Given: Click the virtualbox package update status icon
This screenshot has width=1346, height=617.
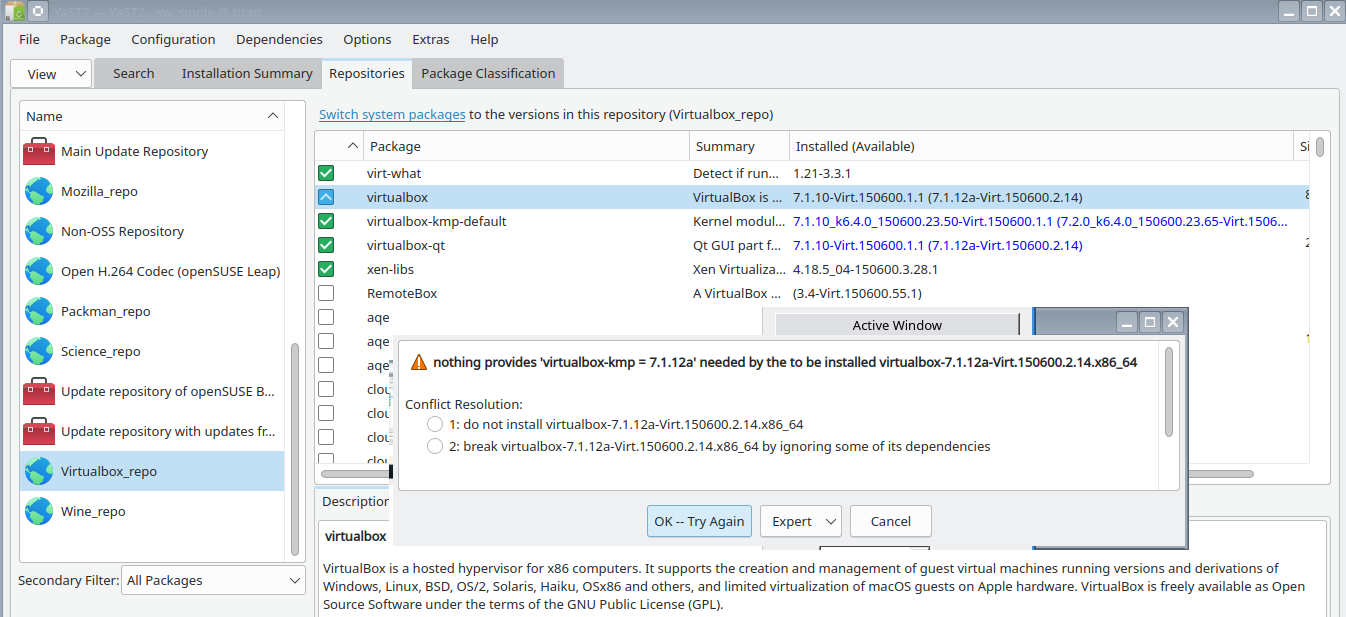Looking at the screenshot, I should point(326,198).
